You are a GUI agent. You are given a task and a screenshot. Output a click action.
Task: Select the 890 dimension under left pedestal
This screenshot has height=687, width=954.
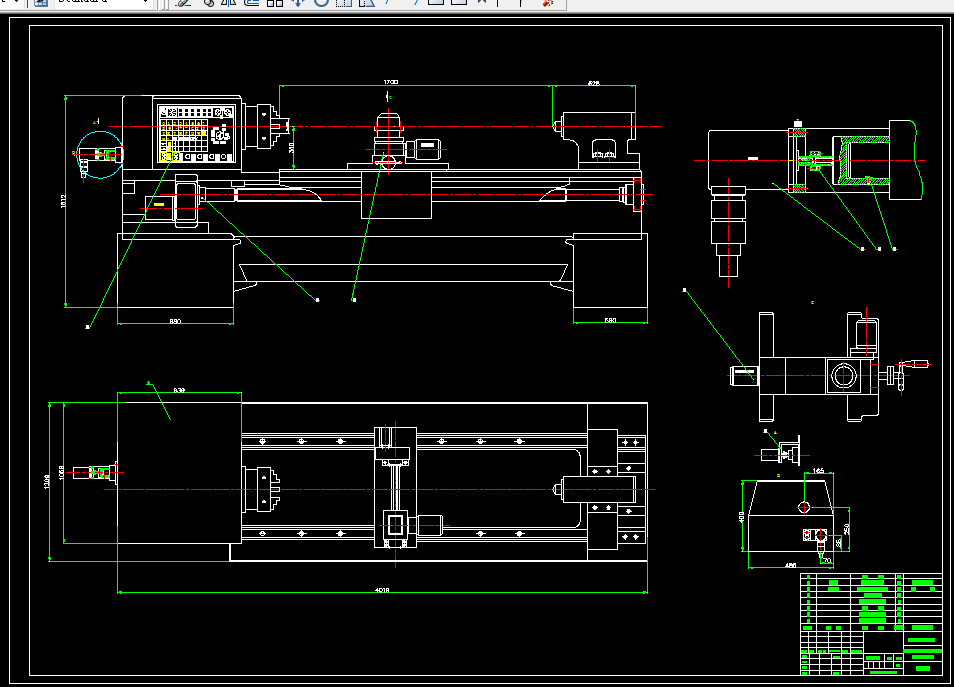pos(175,321)
